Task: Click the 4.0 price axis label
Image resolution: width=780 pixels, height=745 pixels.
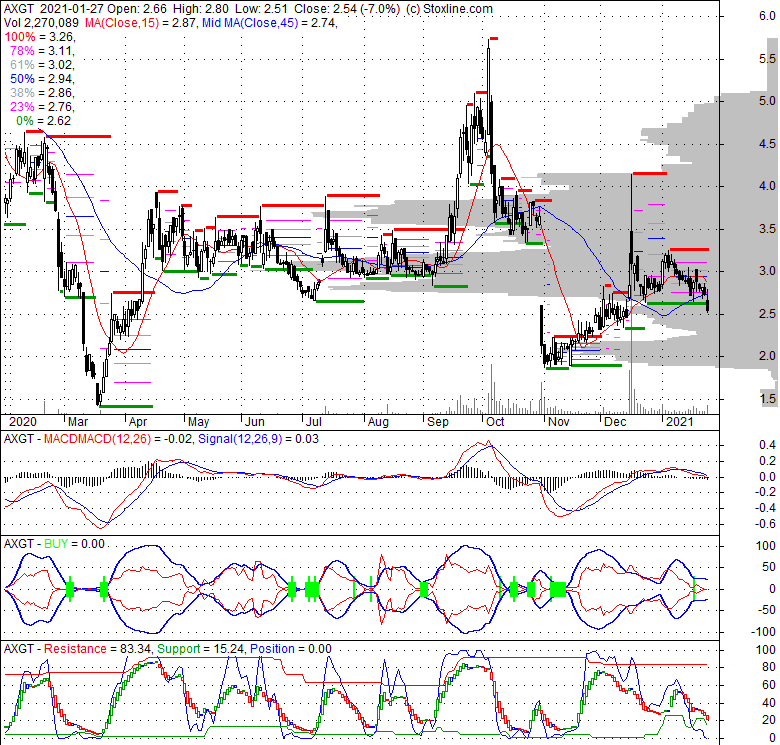Action: (767, 186)
